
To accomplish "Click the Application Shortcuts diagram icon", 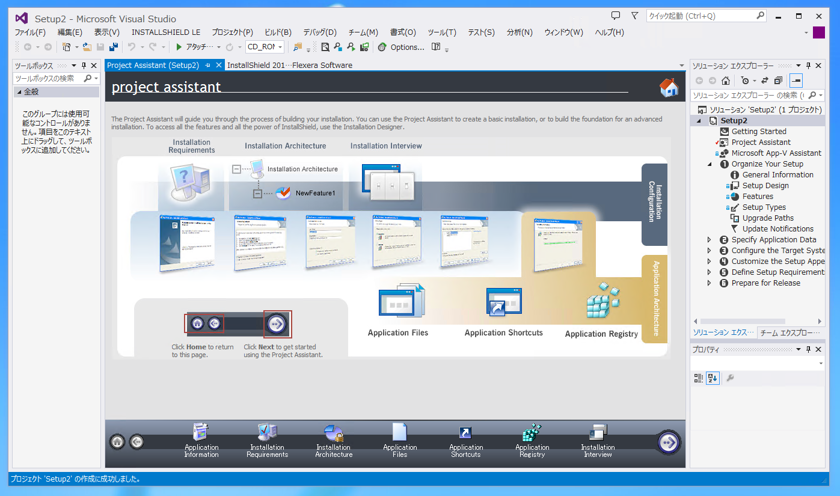I will pos(504,302).
